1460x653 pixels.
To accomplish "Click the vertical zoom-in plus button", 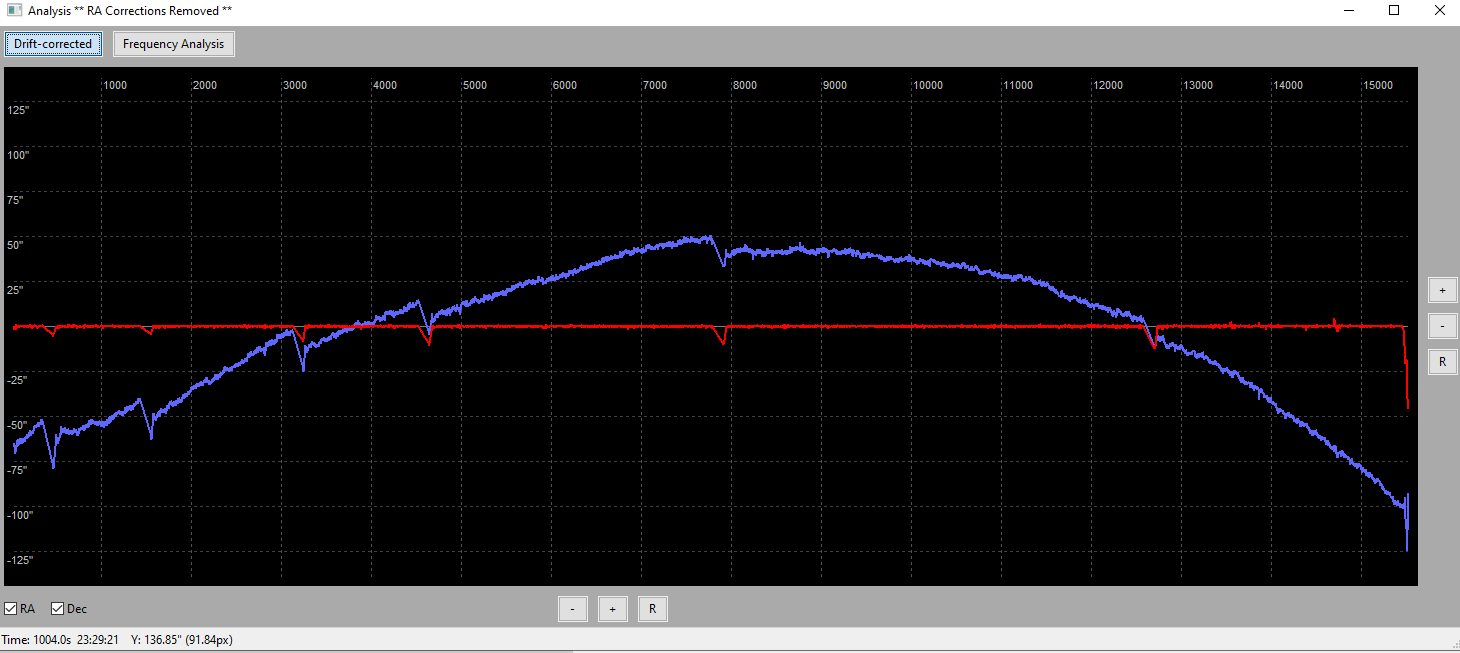I will pyautogui.click(x=1442, y=290).
